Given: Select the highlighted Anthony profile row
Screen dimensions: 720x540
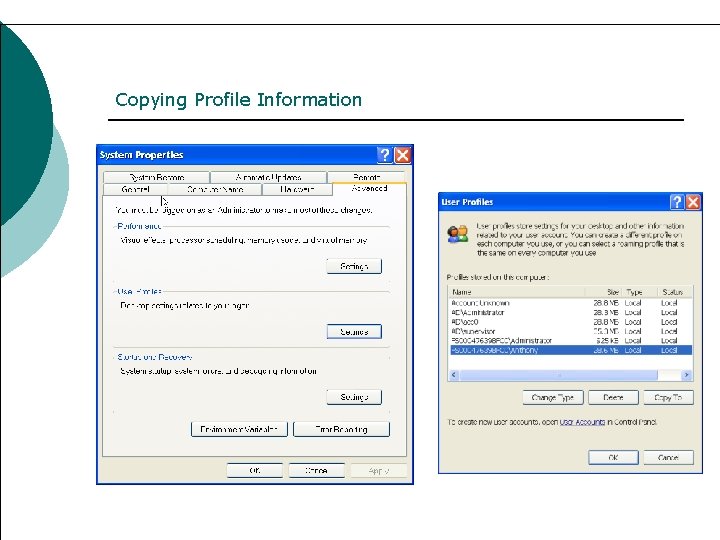Looking at the screenshot, I should click(570, 350).
